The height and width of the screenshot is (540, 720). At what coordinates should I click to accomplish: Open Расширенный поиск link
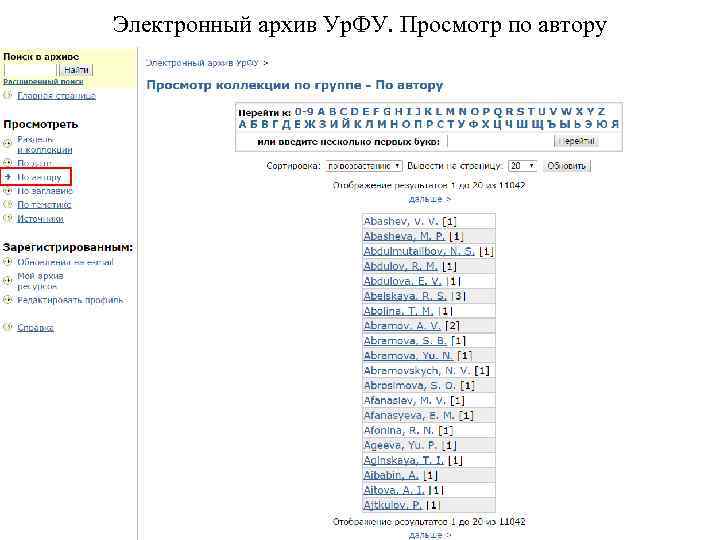click(x=43, y=82)
